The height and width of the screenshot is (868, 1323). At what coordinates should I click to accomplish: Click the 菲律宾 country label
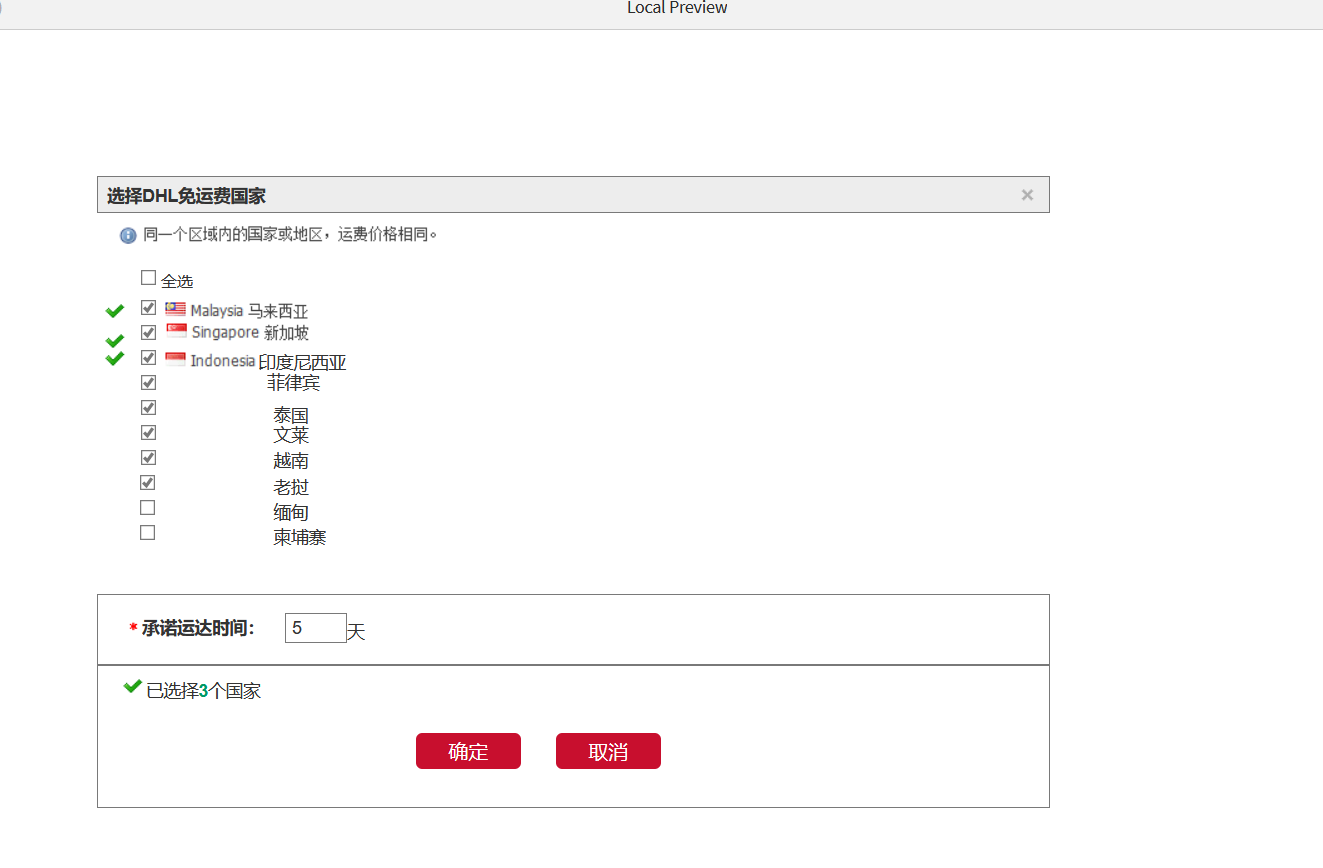[x=294, y=383]
